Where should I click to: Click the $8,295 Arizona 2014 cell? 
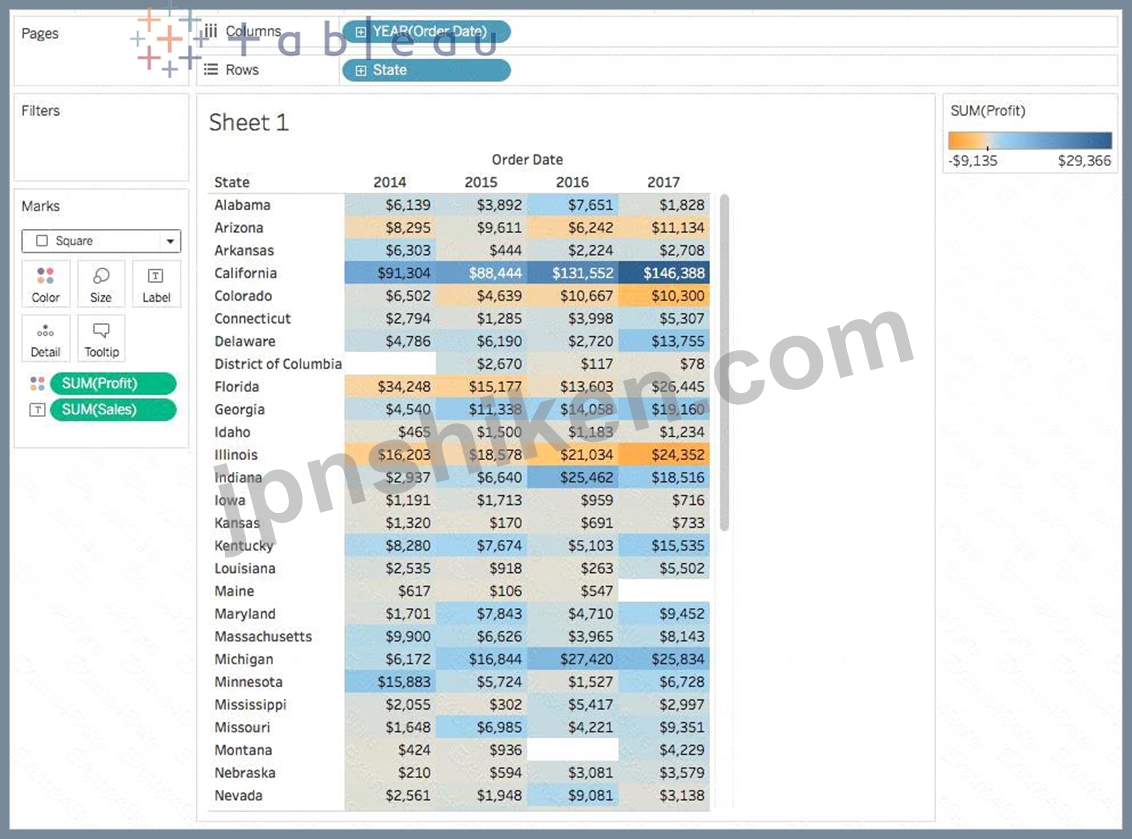point(391,227)
